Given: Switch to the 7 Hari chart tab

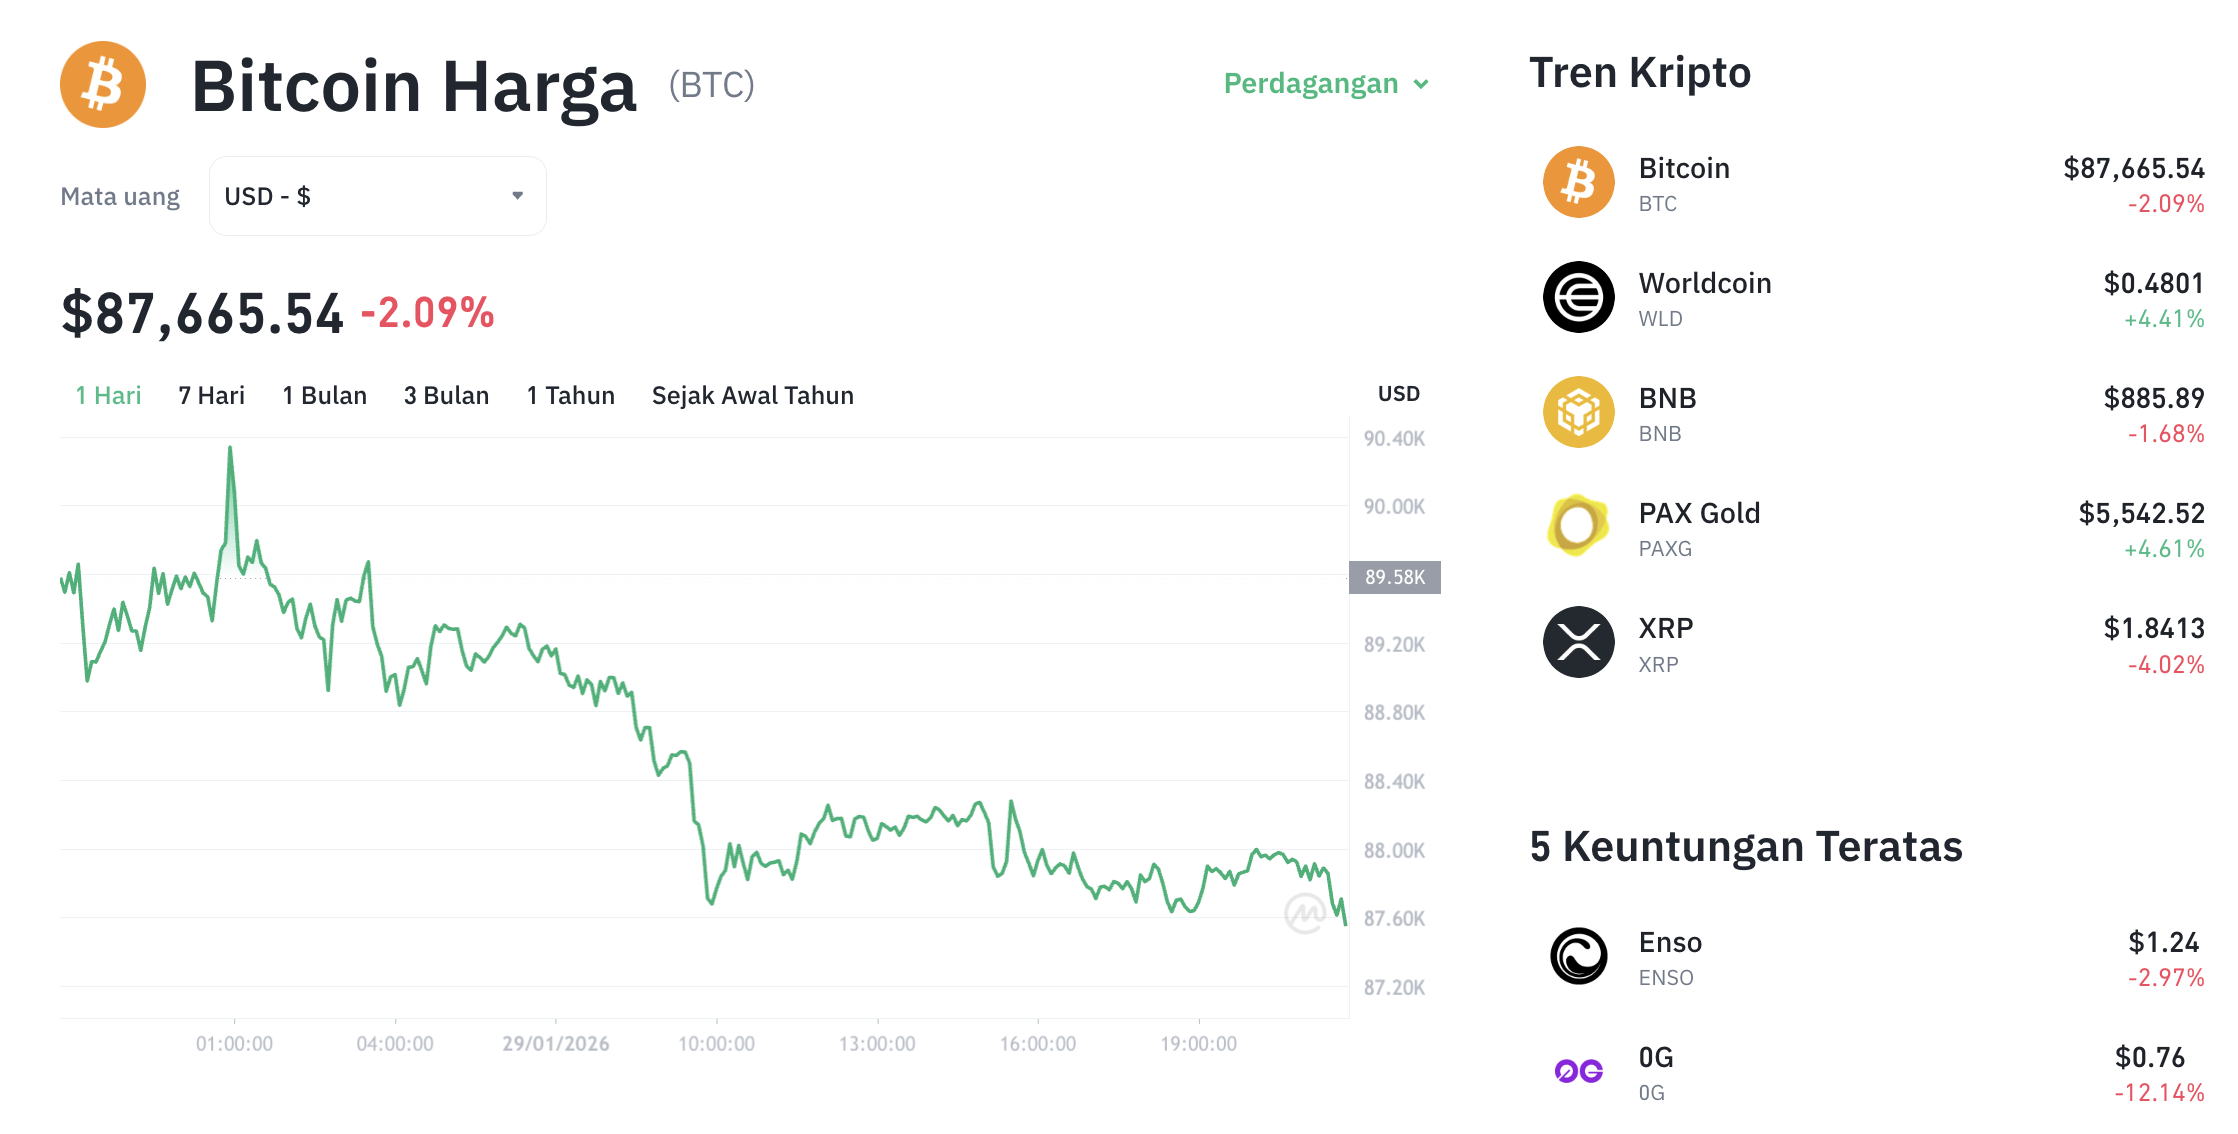Looking at the screenshot, I should point(211,395).
